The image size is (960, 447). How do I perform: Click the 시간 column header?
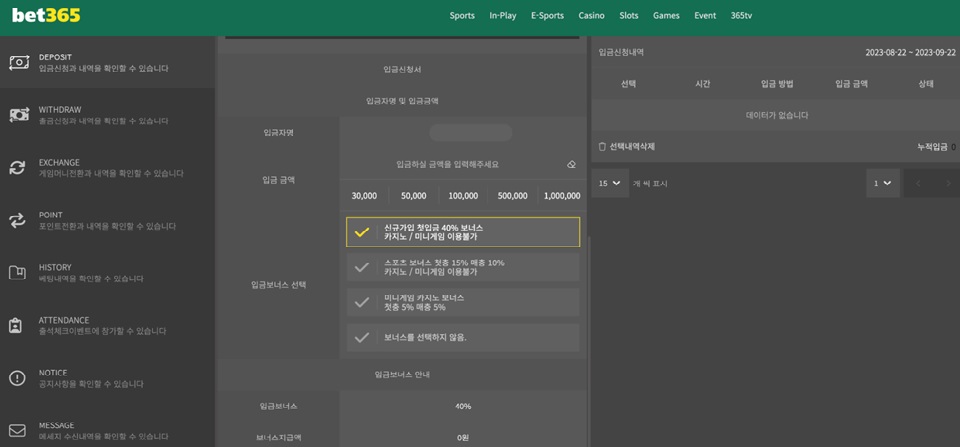point(703,85)
